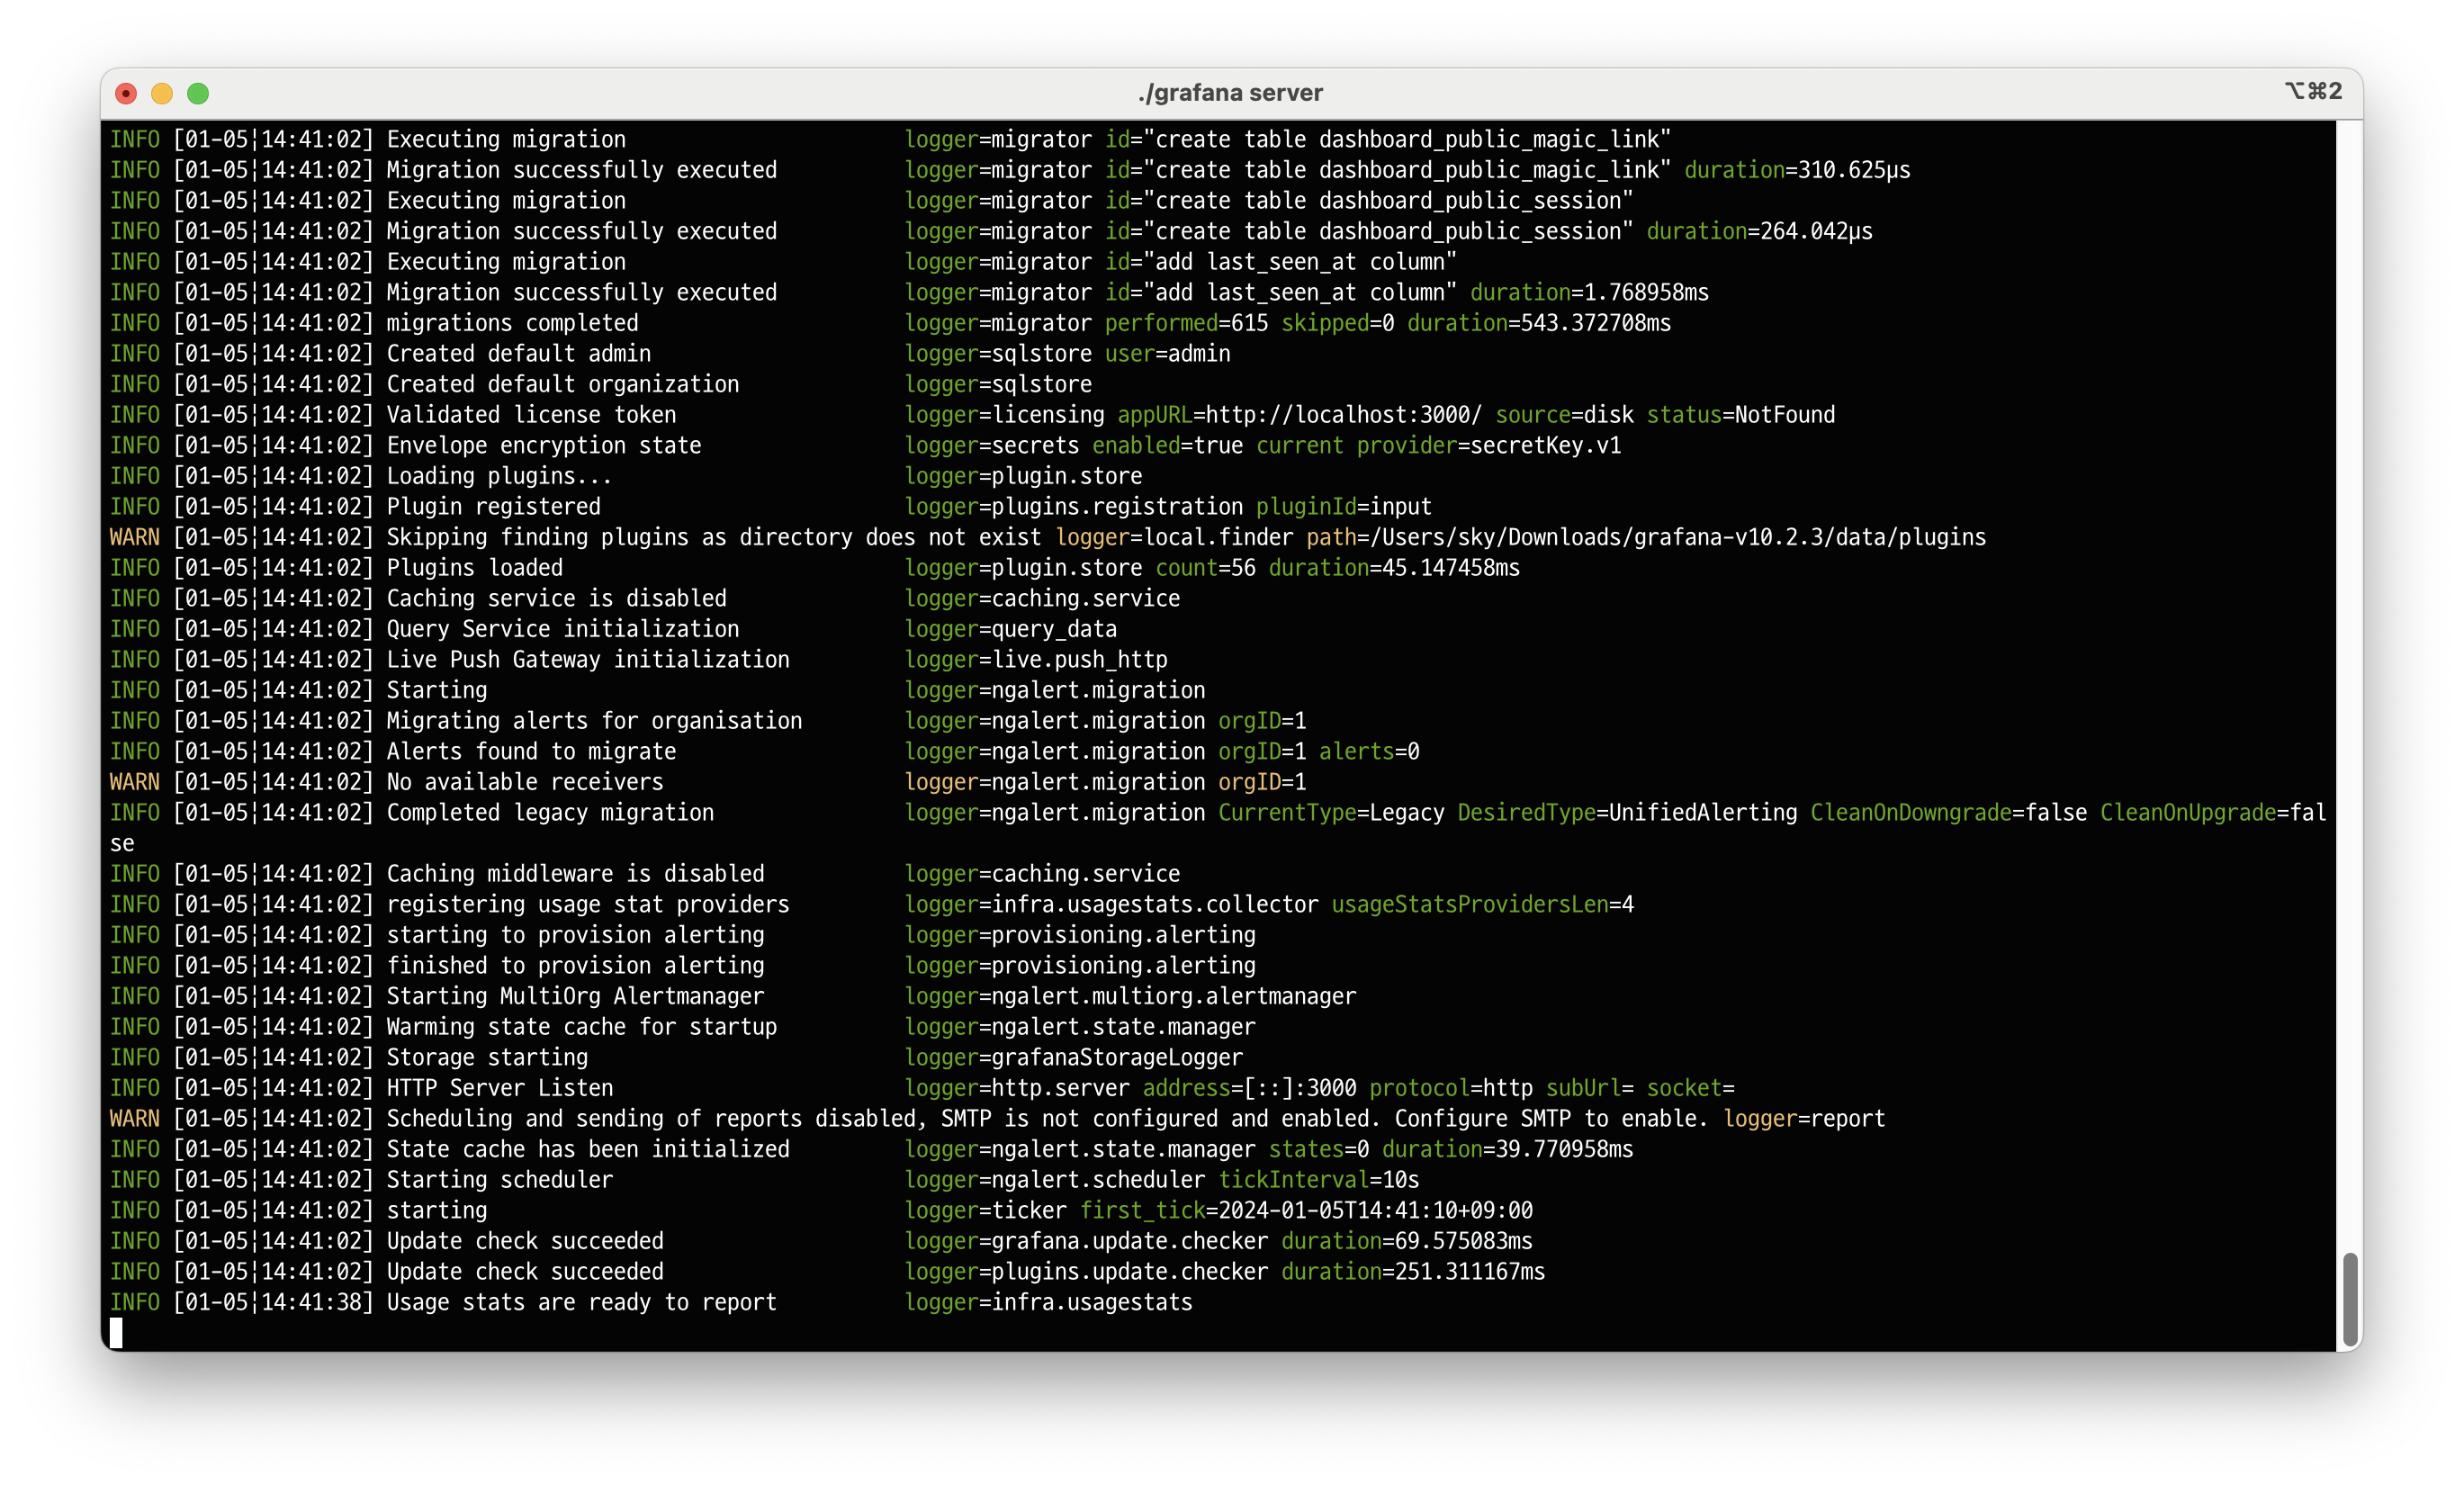Click the http://localhost:3000/ appURL text

pyautogui.click(x=1343, y=415)
